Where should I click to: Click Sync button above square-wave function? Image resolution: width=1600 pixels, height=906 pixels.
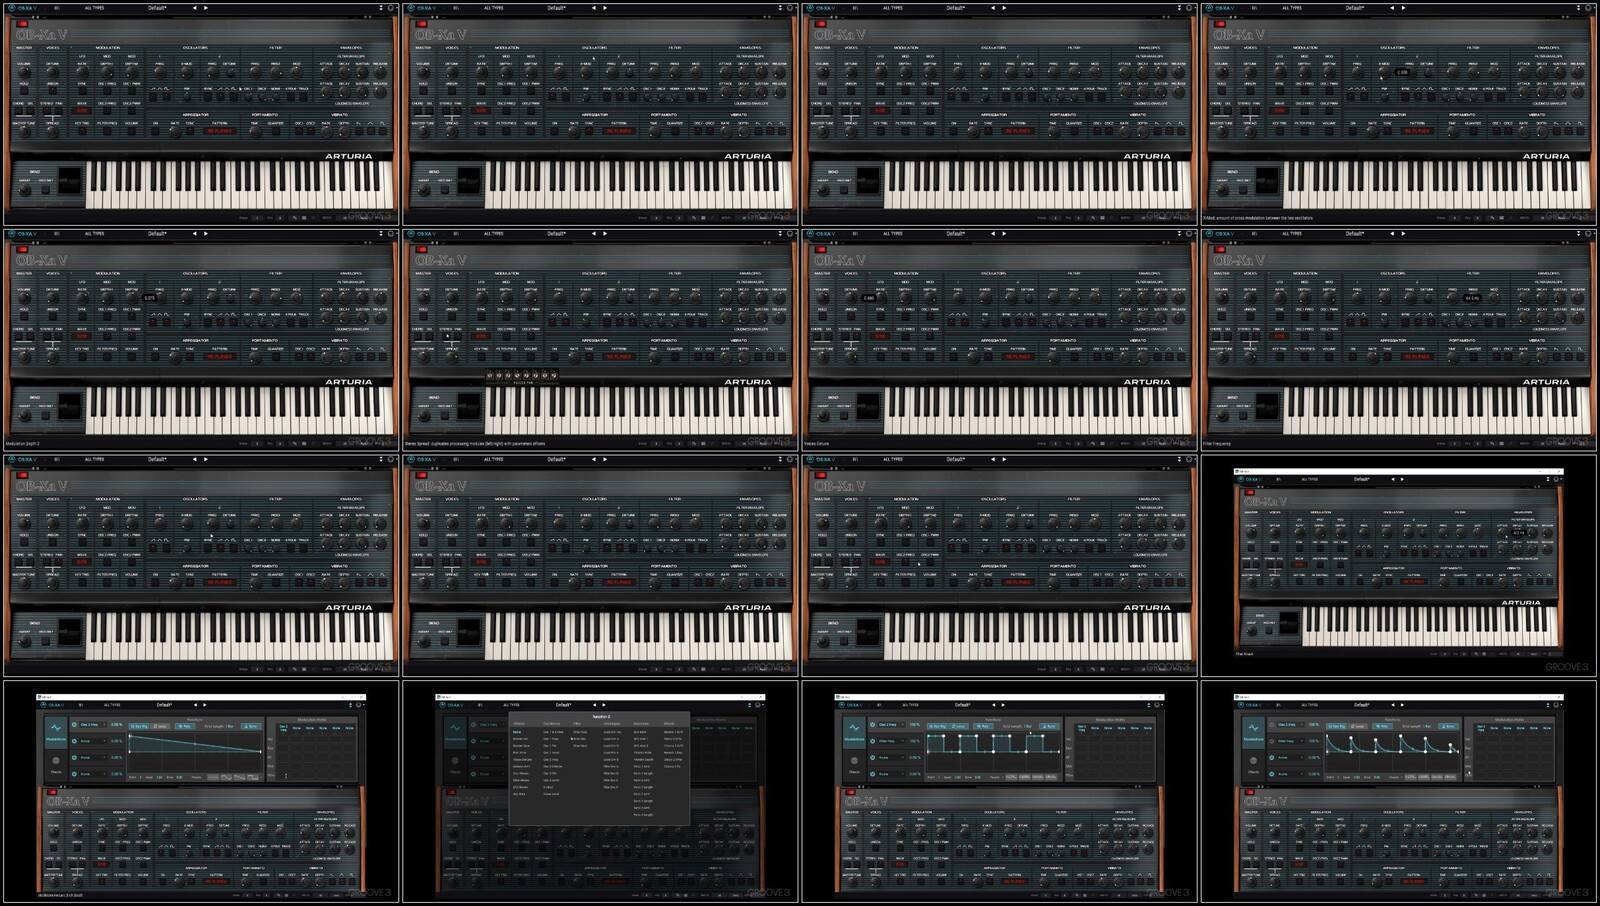pos(1049,726)
